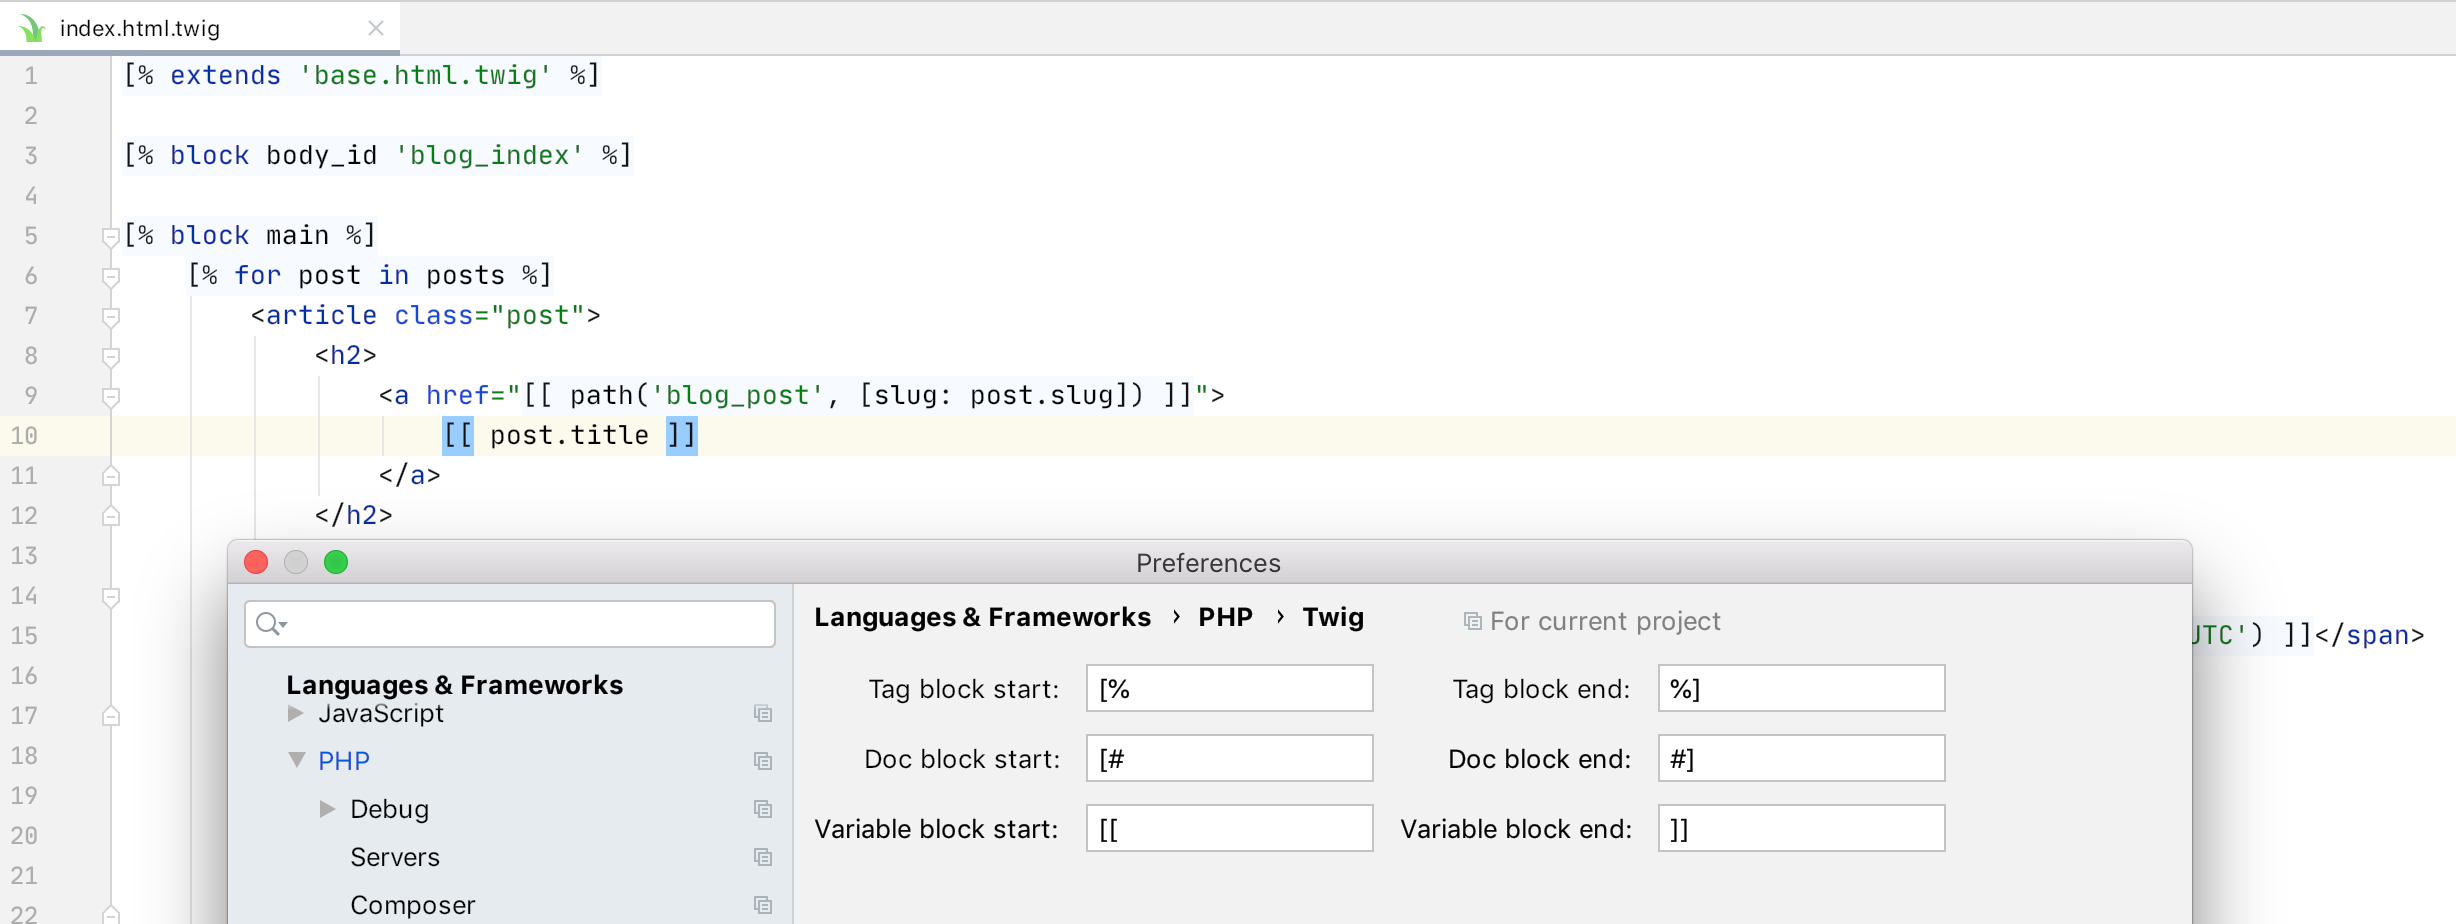Viewport: 2456px width, 924px height.
Task: Click the copy-settings icon beside PHP
Action: tap(763, 760)
